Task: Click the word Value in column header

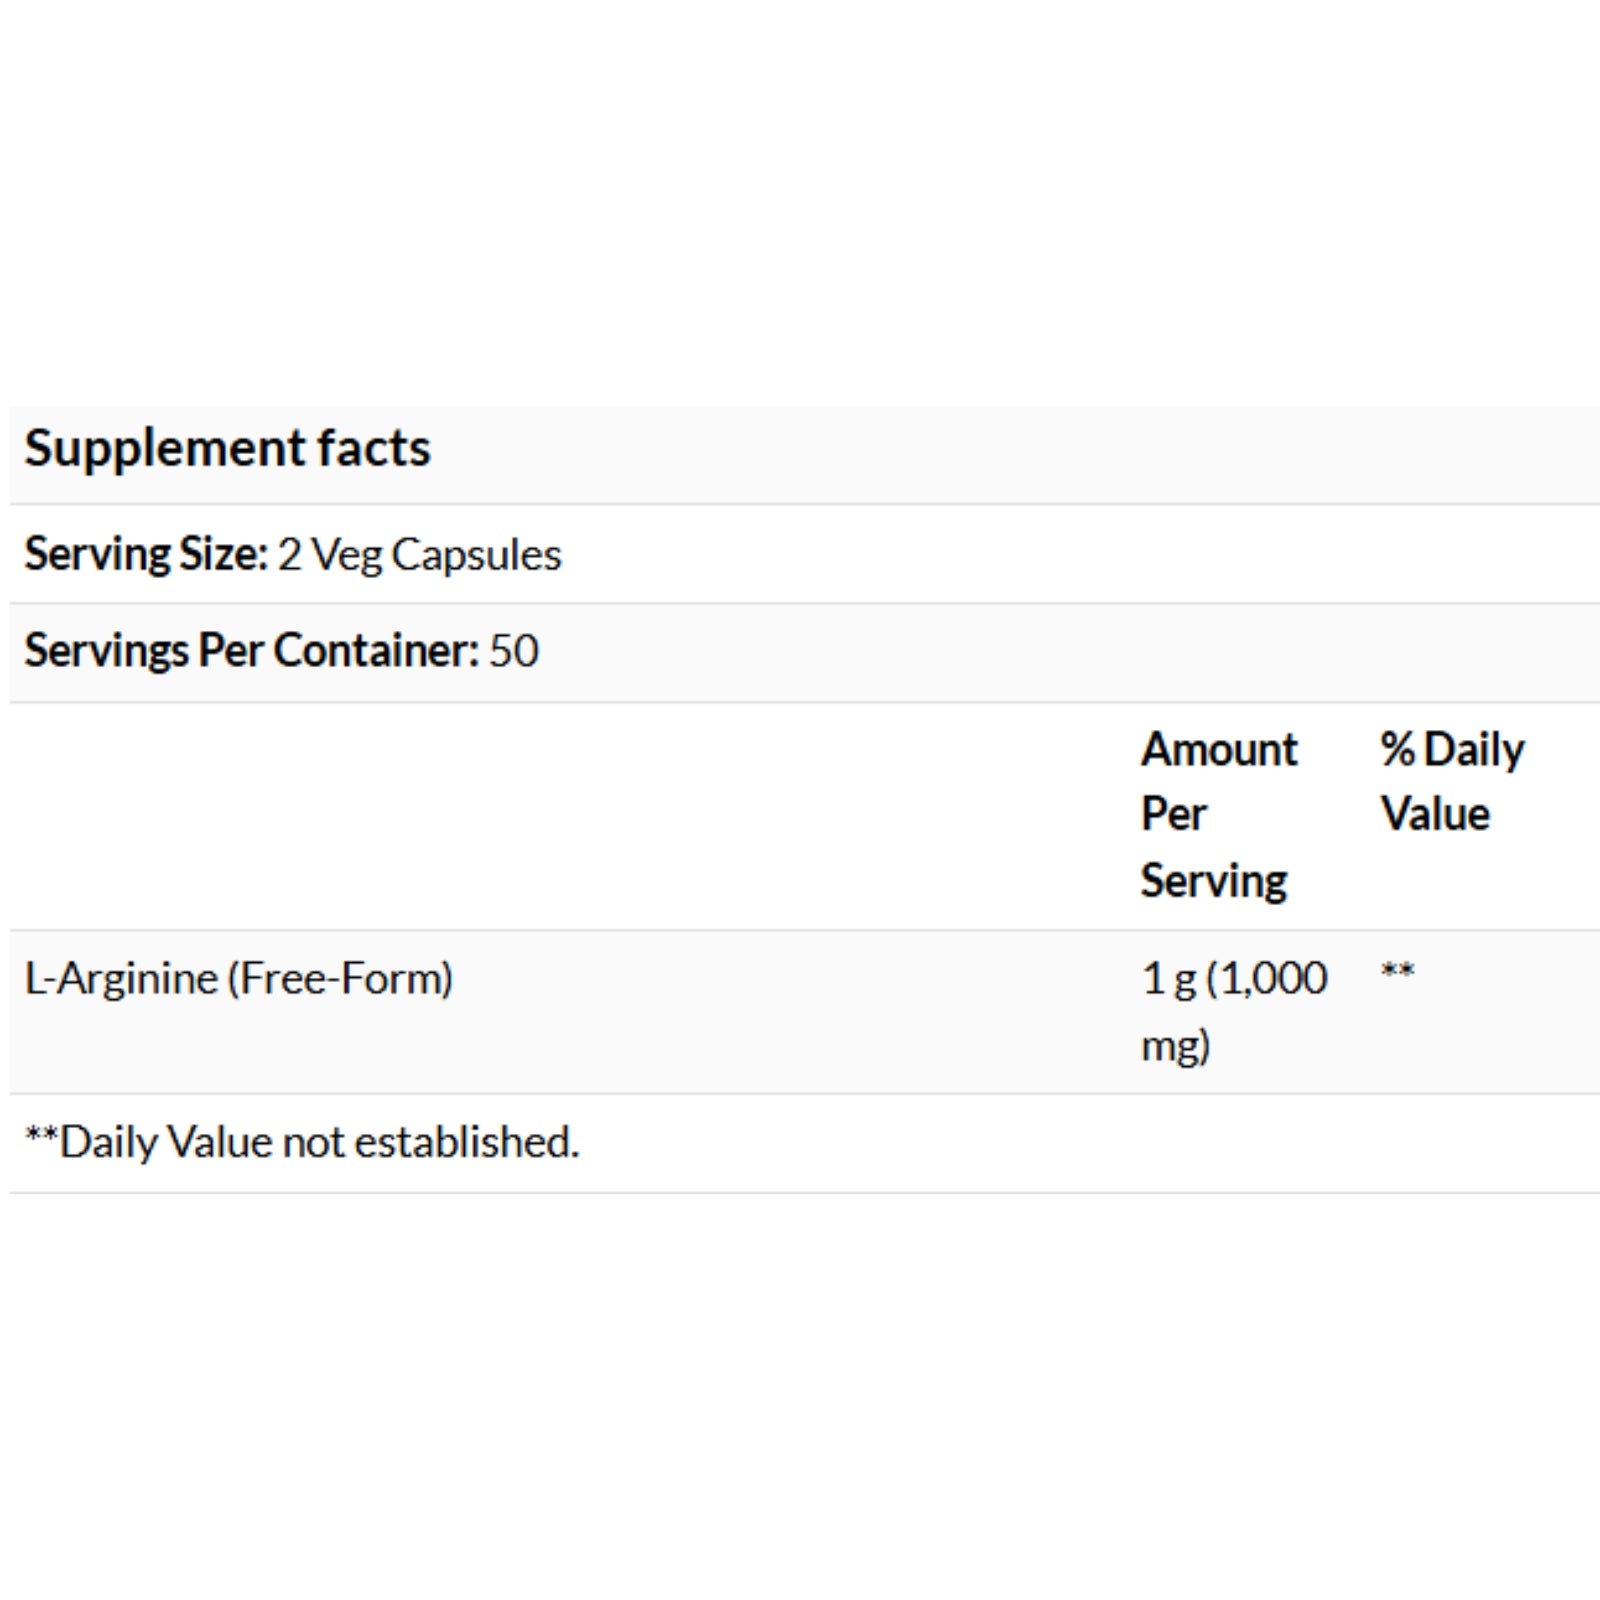Action: click(x=1436, y=814)
